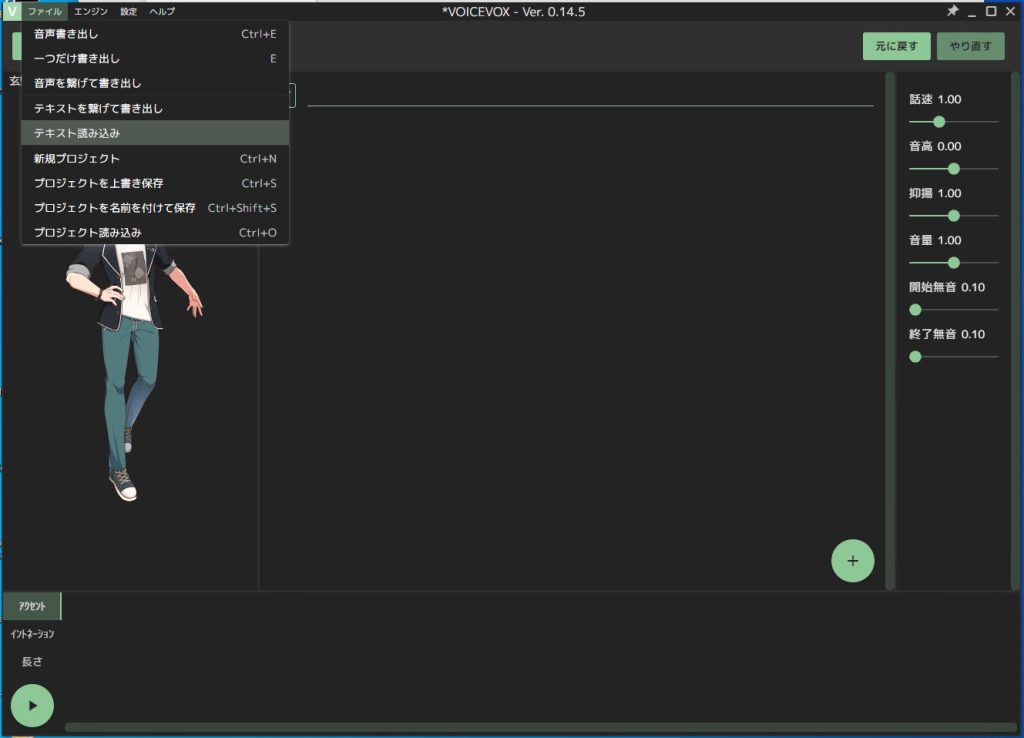Open the 設定 menu

pyautogui.click(x=129, y=11)
